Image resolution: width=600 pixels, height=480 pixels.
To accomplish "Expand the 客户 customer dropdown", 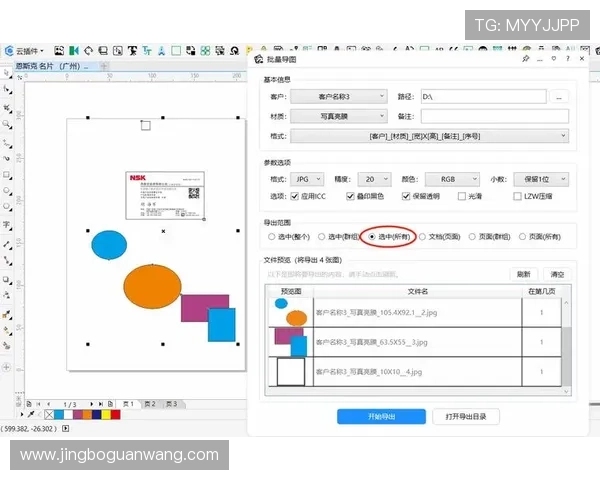I will (338, 96).
